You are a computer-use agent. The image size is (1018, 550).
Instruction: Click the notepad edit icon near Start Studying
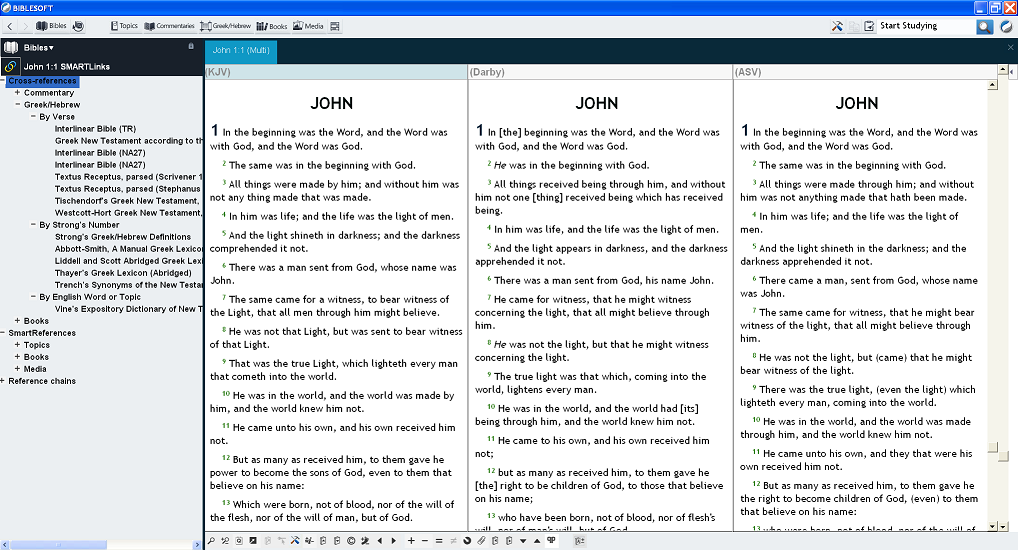[869, 26]
